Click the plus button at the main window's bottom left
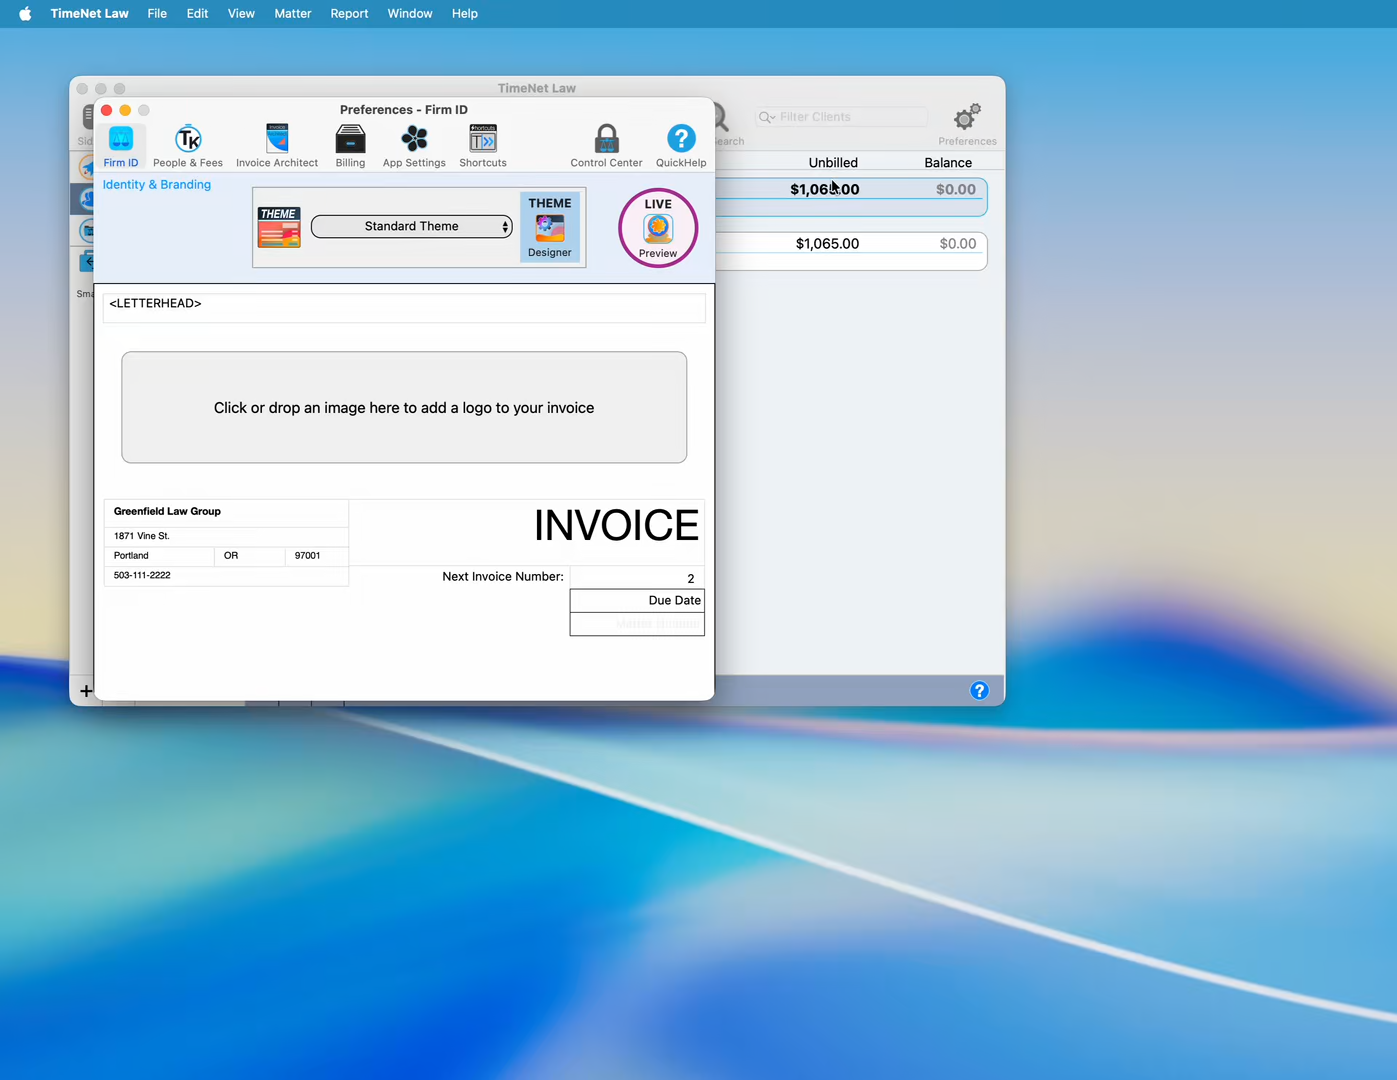Screen dimensions: 1397x1080 coord(86,691)
